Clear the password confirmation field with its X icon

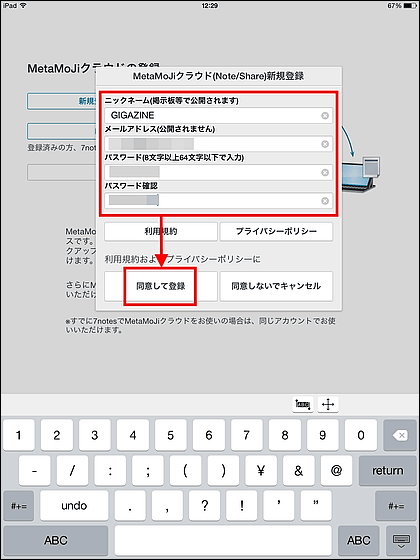pyautogui.click(x=325, y=201)
